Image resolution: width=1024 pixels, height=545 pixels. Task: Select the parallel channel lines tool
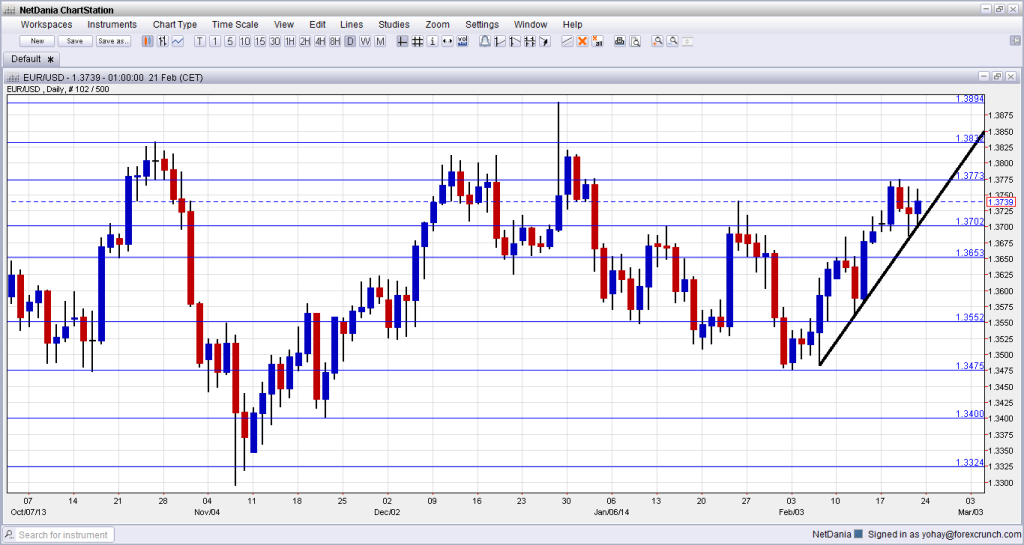click(567, 41)
